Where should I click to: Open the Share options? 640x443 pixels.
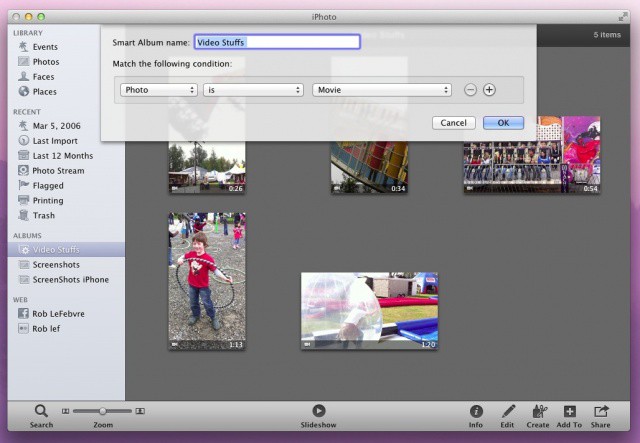pos(601,411)
